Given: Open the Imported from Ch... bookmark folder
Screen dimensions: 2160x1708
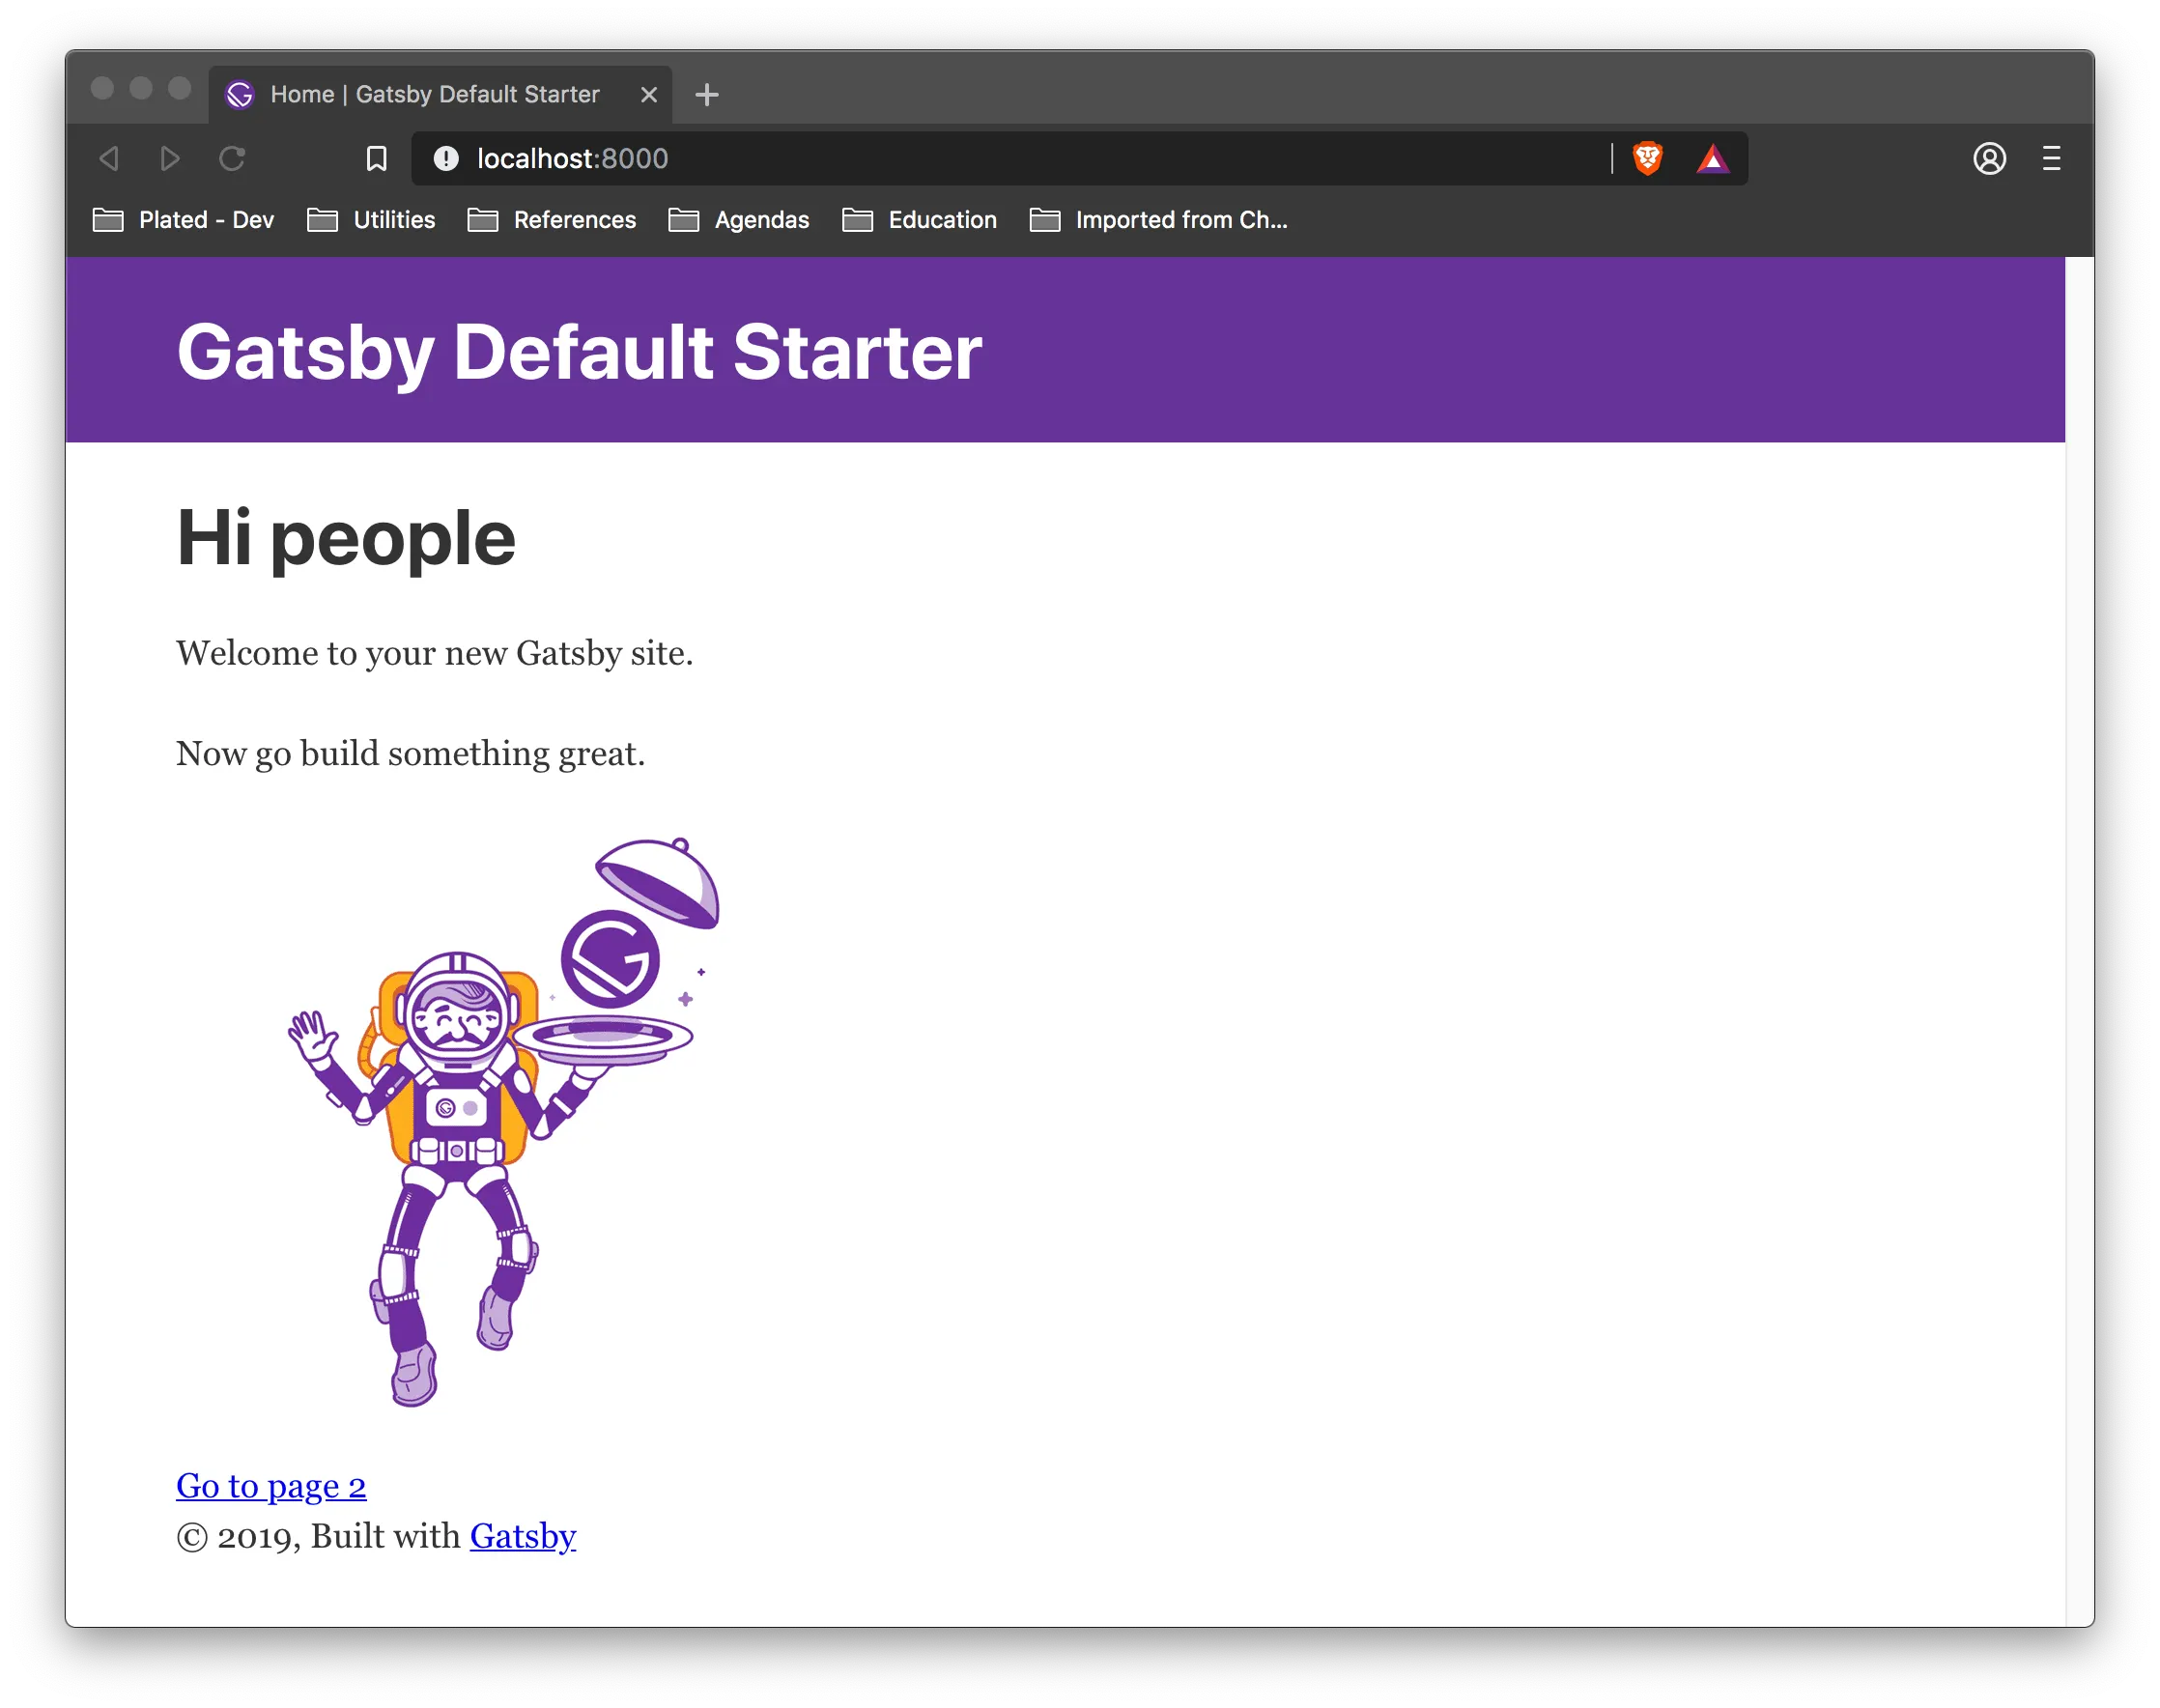Looking at the screenshot, I should click(1158, 220).
